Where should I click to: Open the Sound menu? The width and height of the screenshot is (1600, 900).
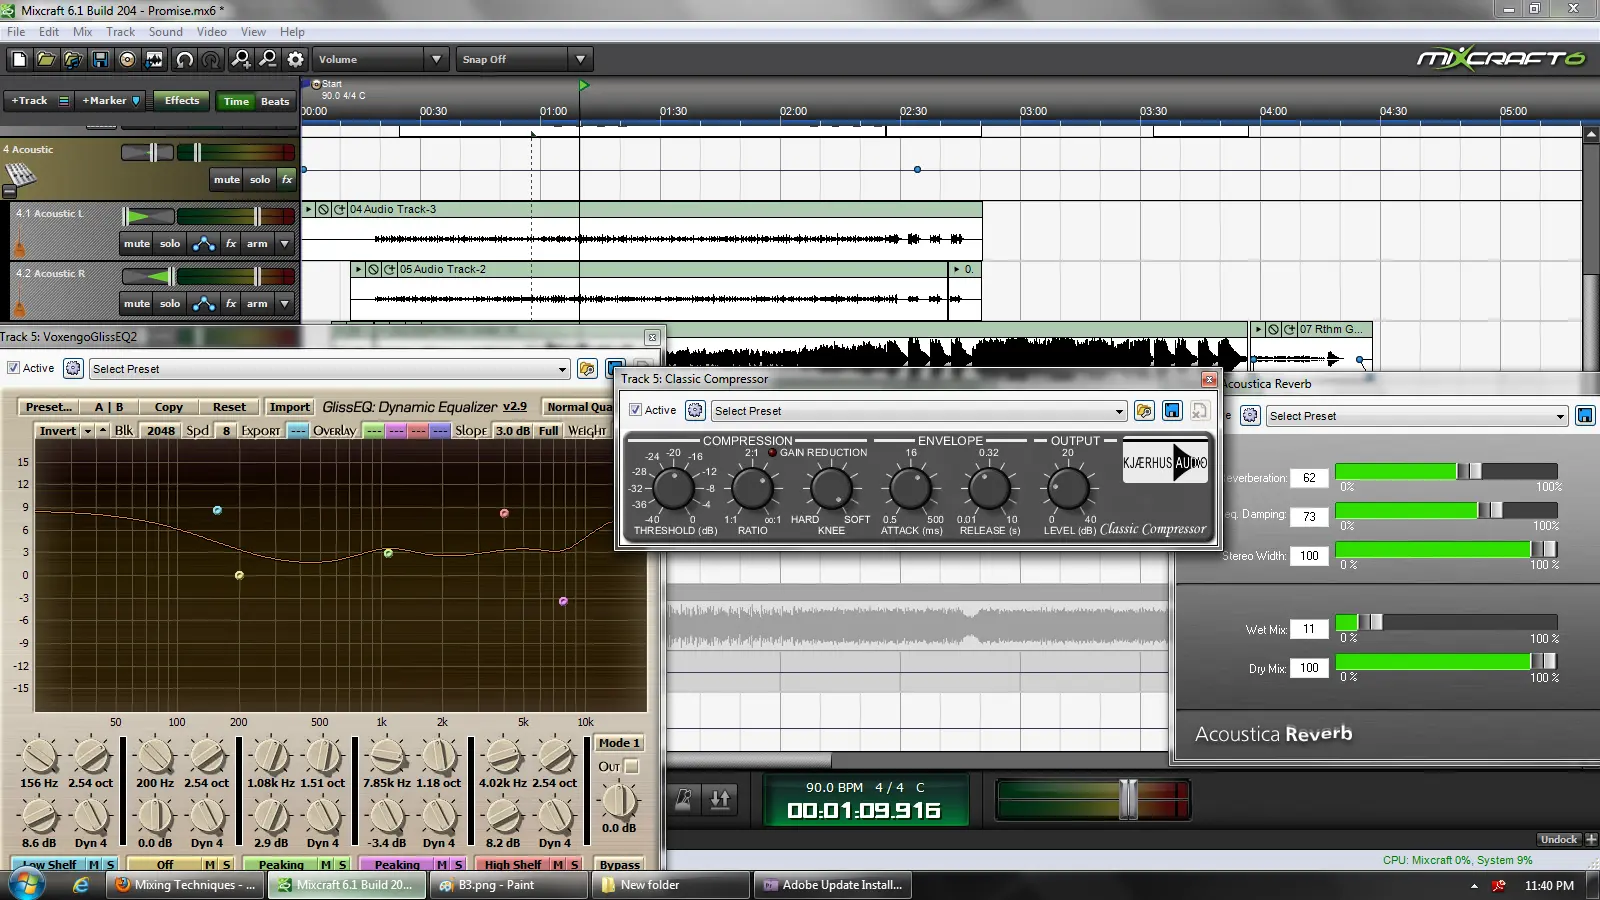coord(165,32)
